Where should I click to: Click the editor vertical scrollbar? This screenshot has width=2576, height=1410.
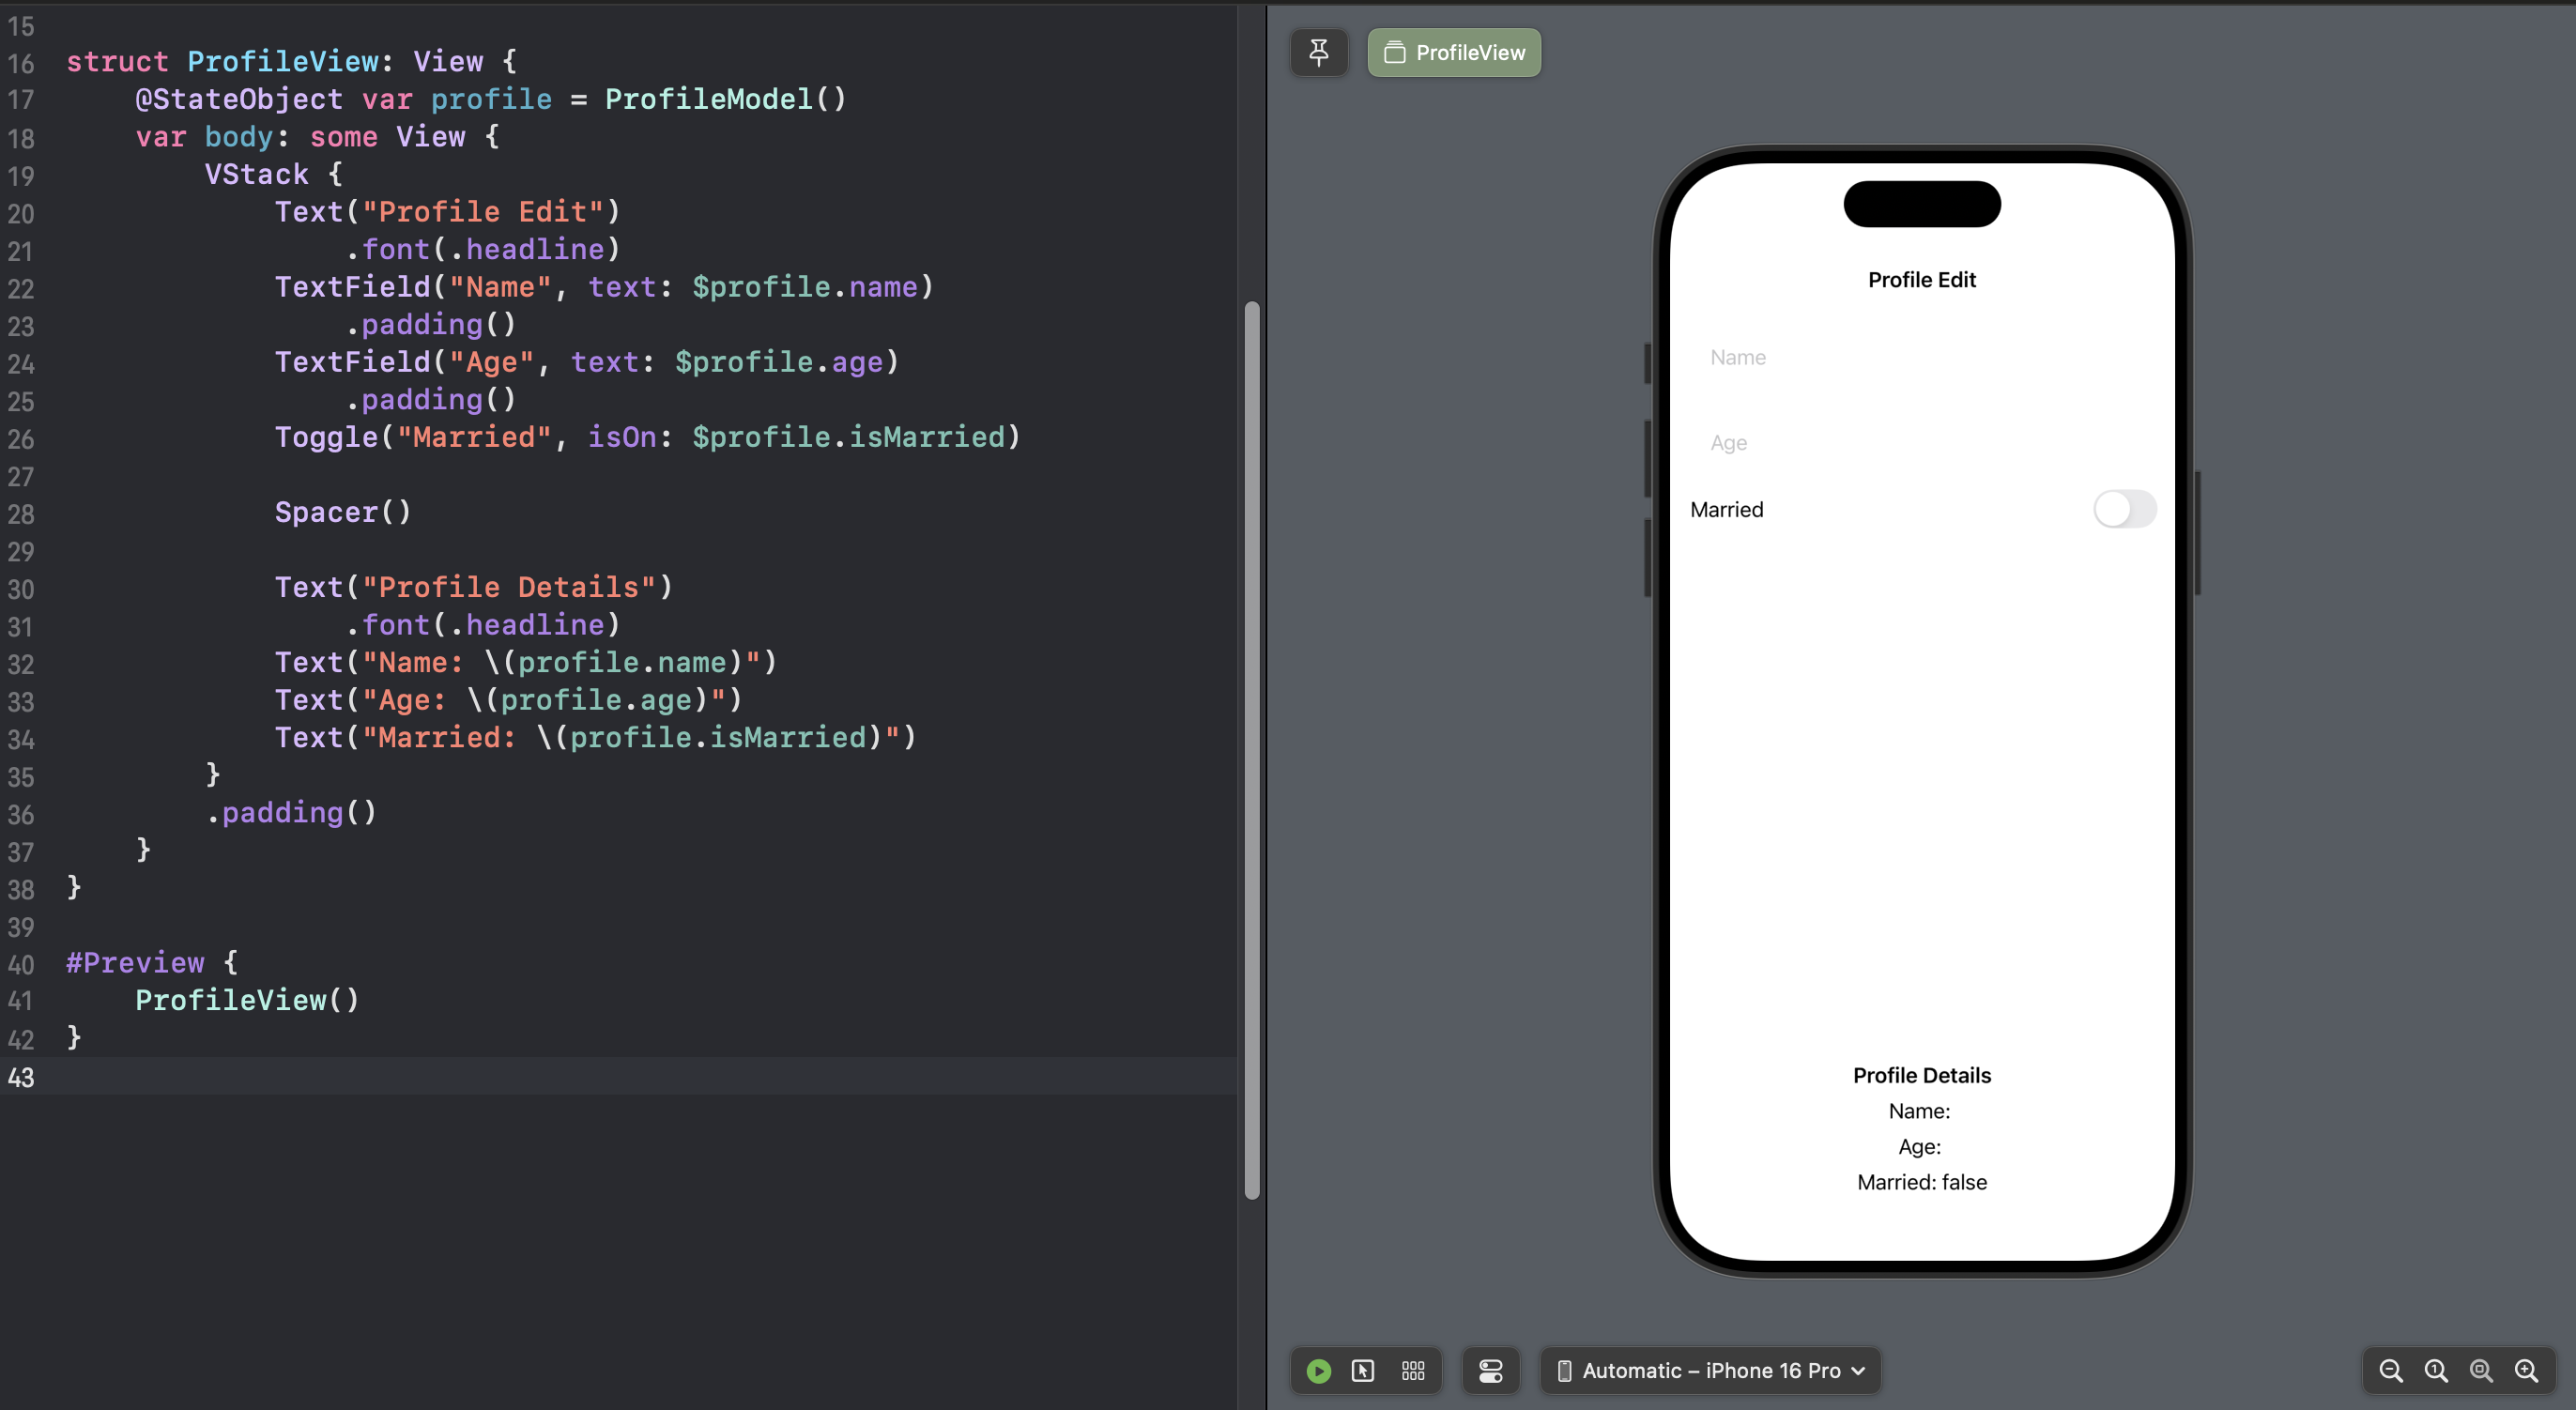coord(1251,750)
